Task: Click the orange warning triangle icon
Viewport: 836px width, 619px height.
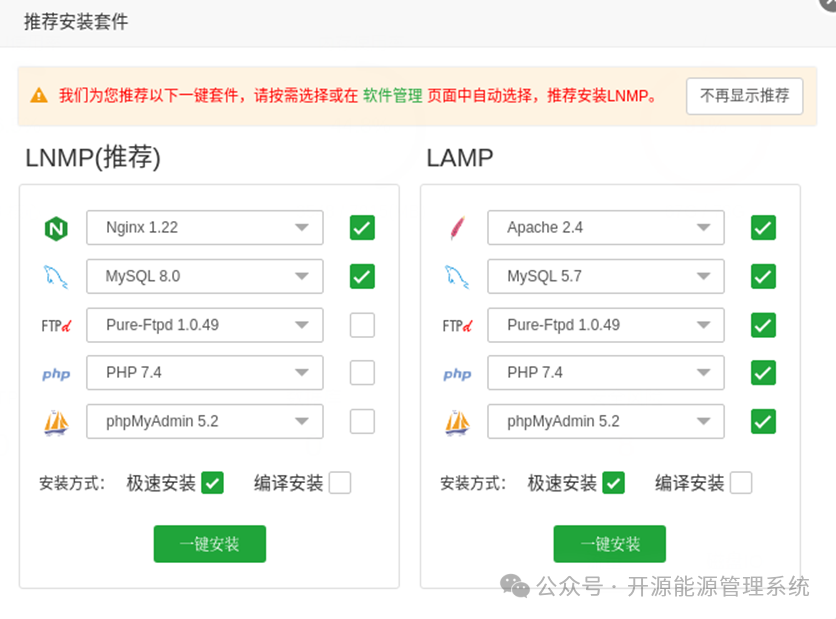Action: point(39,96)
